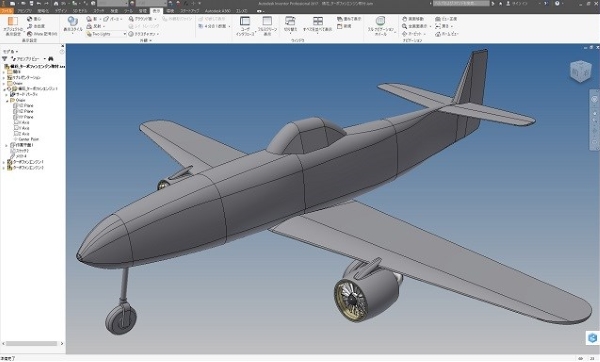Click the browser find binoculars icon
Image resolution: width=600 pixels, height=362 pixels.
pos(51,59)
